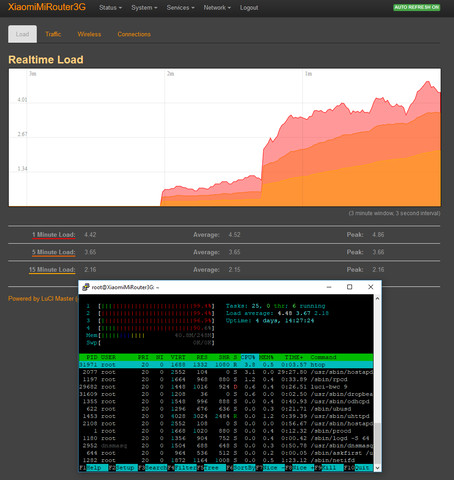The image size is (454, 480).
Task: Click F6 SortBy in htop footer
Action: [241, 468]
